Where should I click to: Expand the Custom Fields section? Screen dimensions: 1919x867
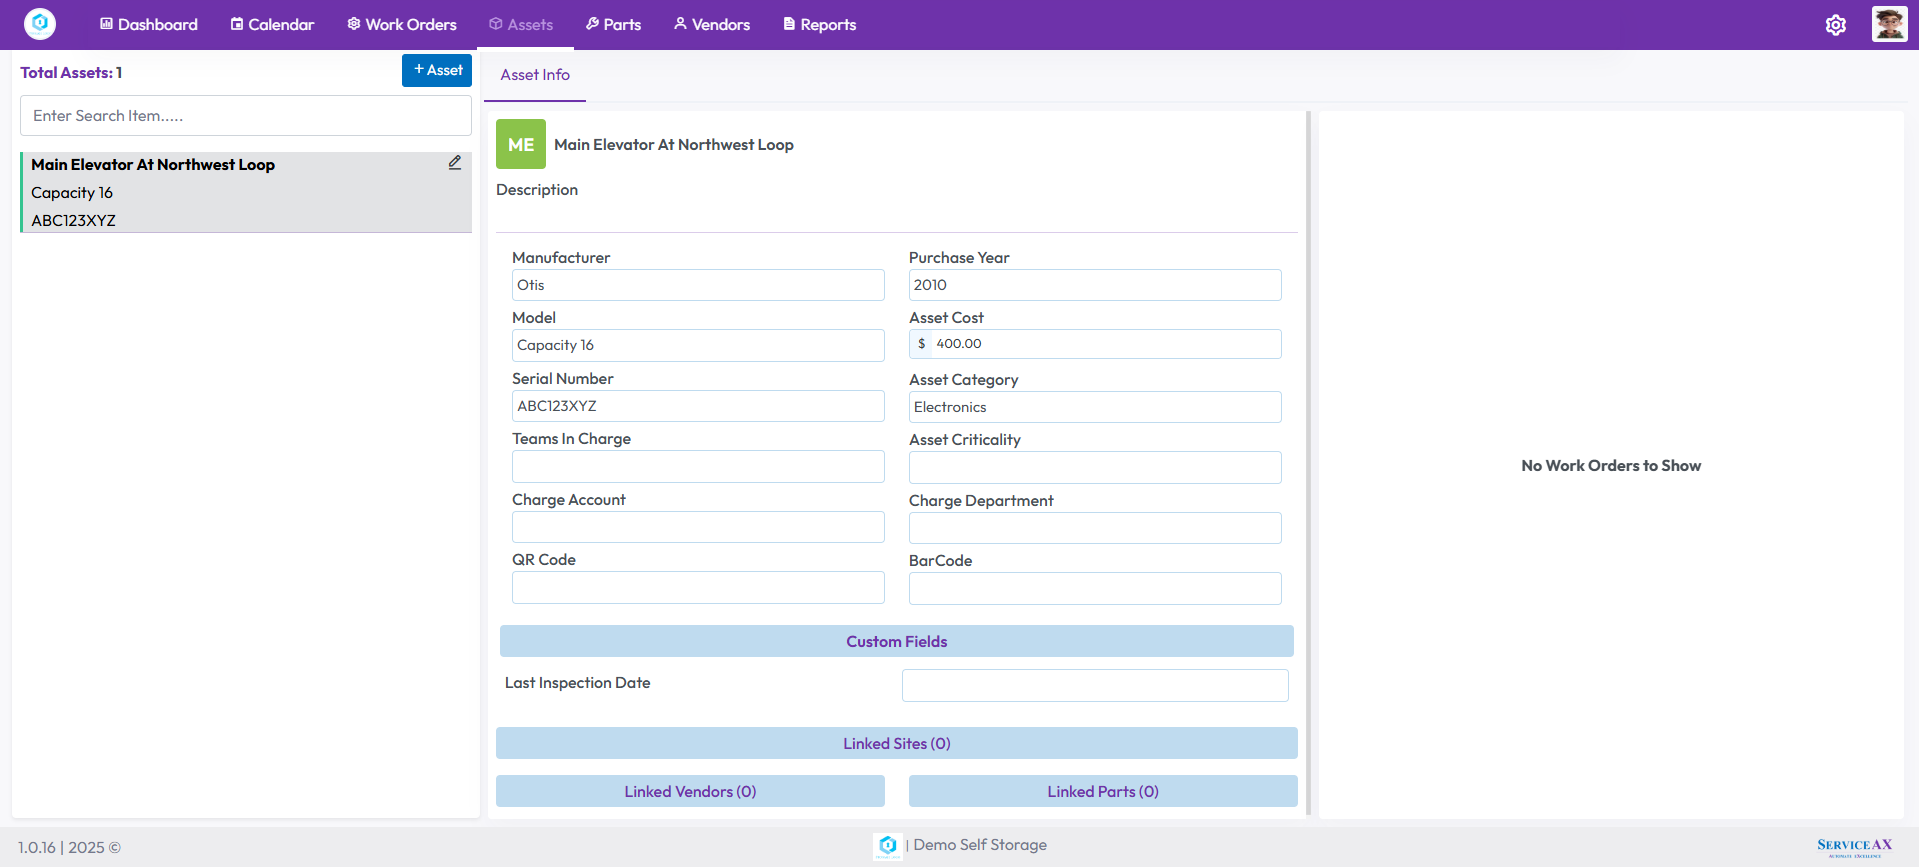896,641
